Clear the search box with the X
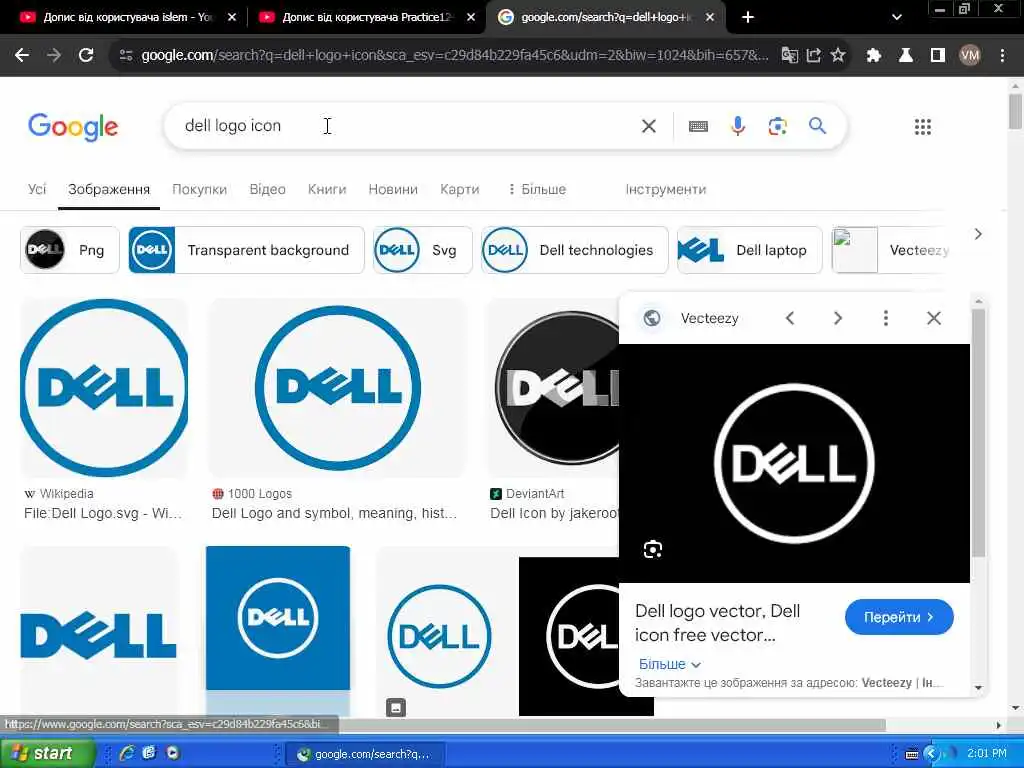 648,126
